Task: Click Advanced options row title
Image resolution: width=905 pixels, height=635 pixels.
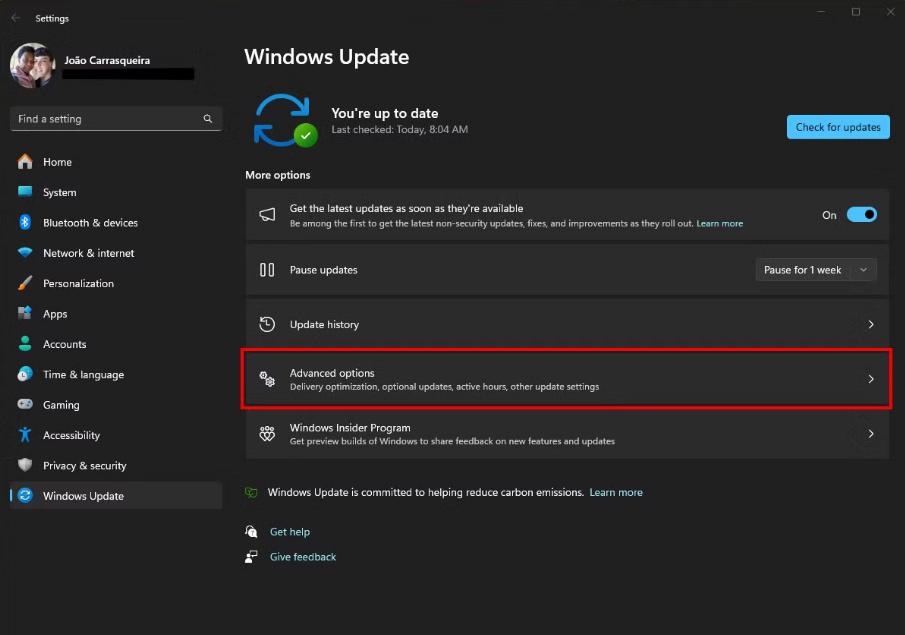Action: 332,373
